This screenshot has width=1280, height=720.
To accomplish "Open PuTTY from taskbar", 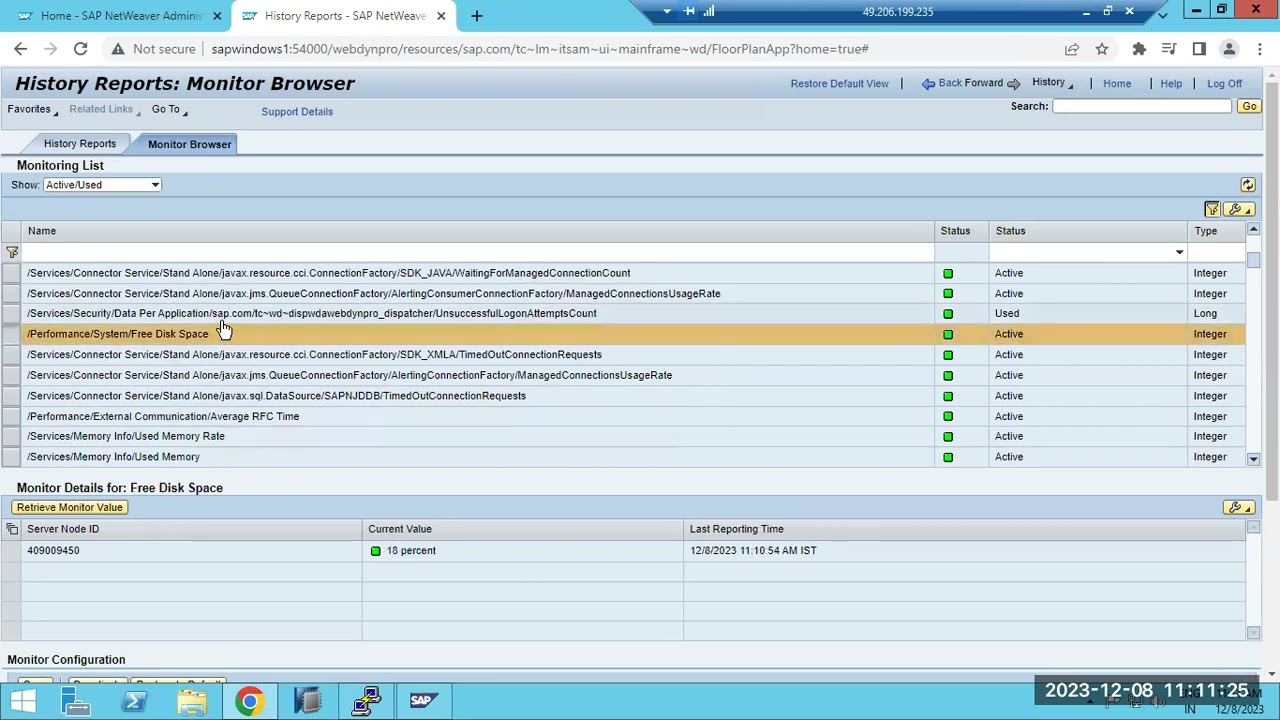I will [366, 701].
